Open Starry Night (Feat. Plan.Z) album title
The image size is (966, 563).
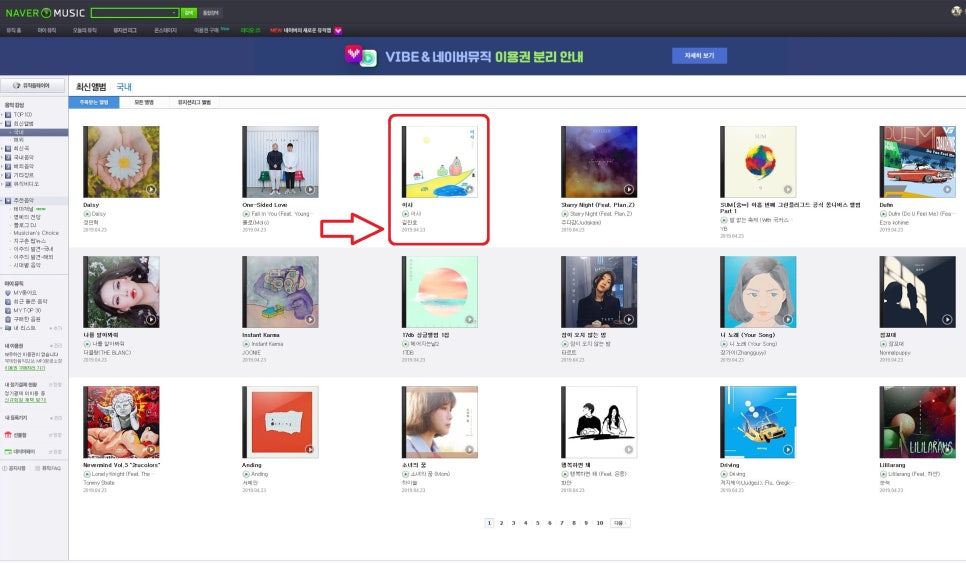[x=598, y=205]
